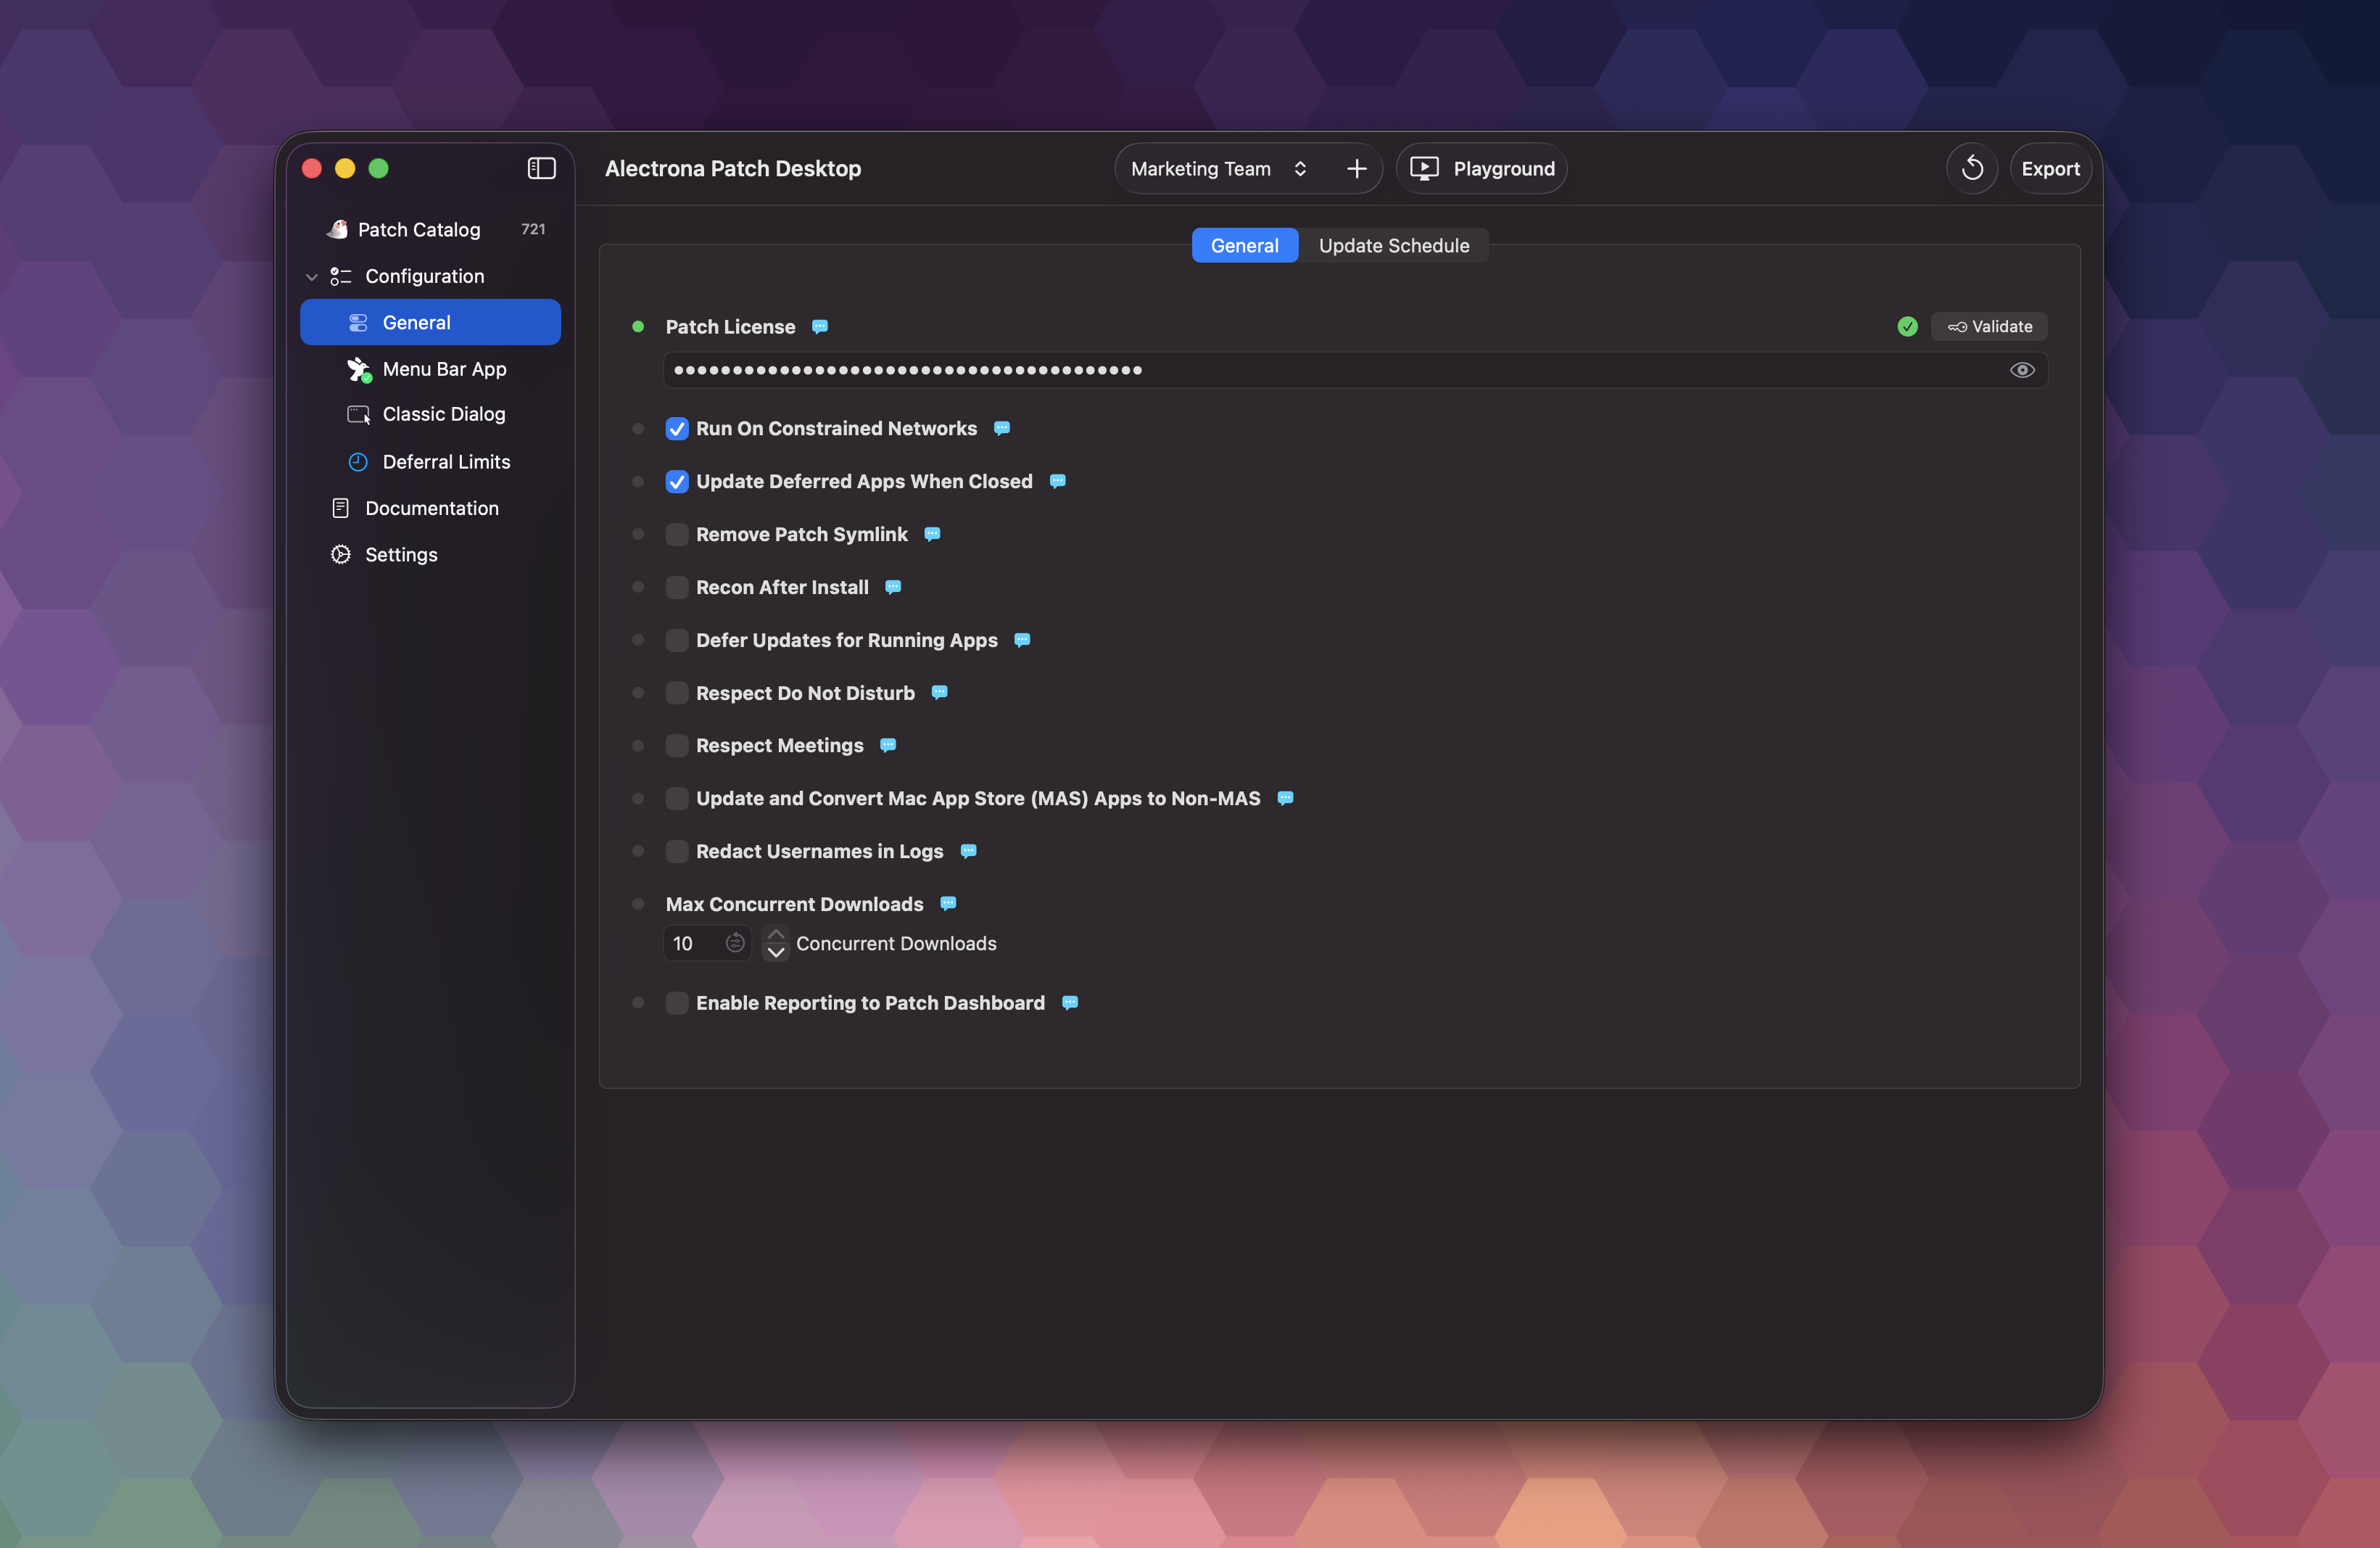Open Redact Usernames in Logs help bubble

pos(968,851)
